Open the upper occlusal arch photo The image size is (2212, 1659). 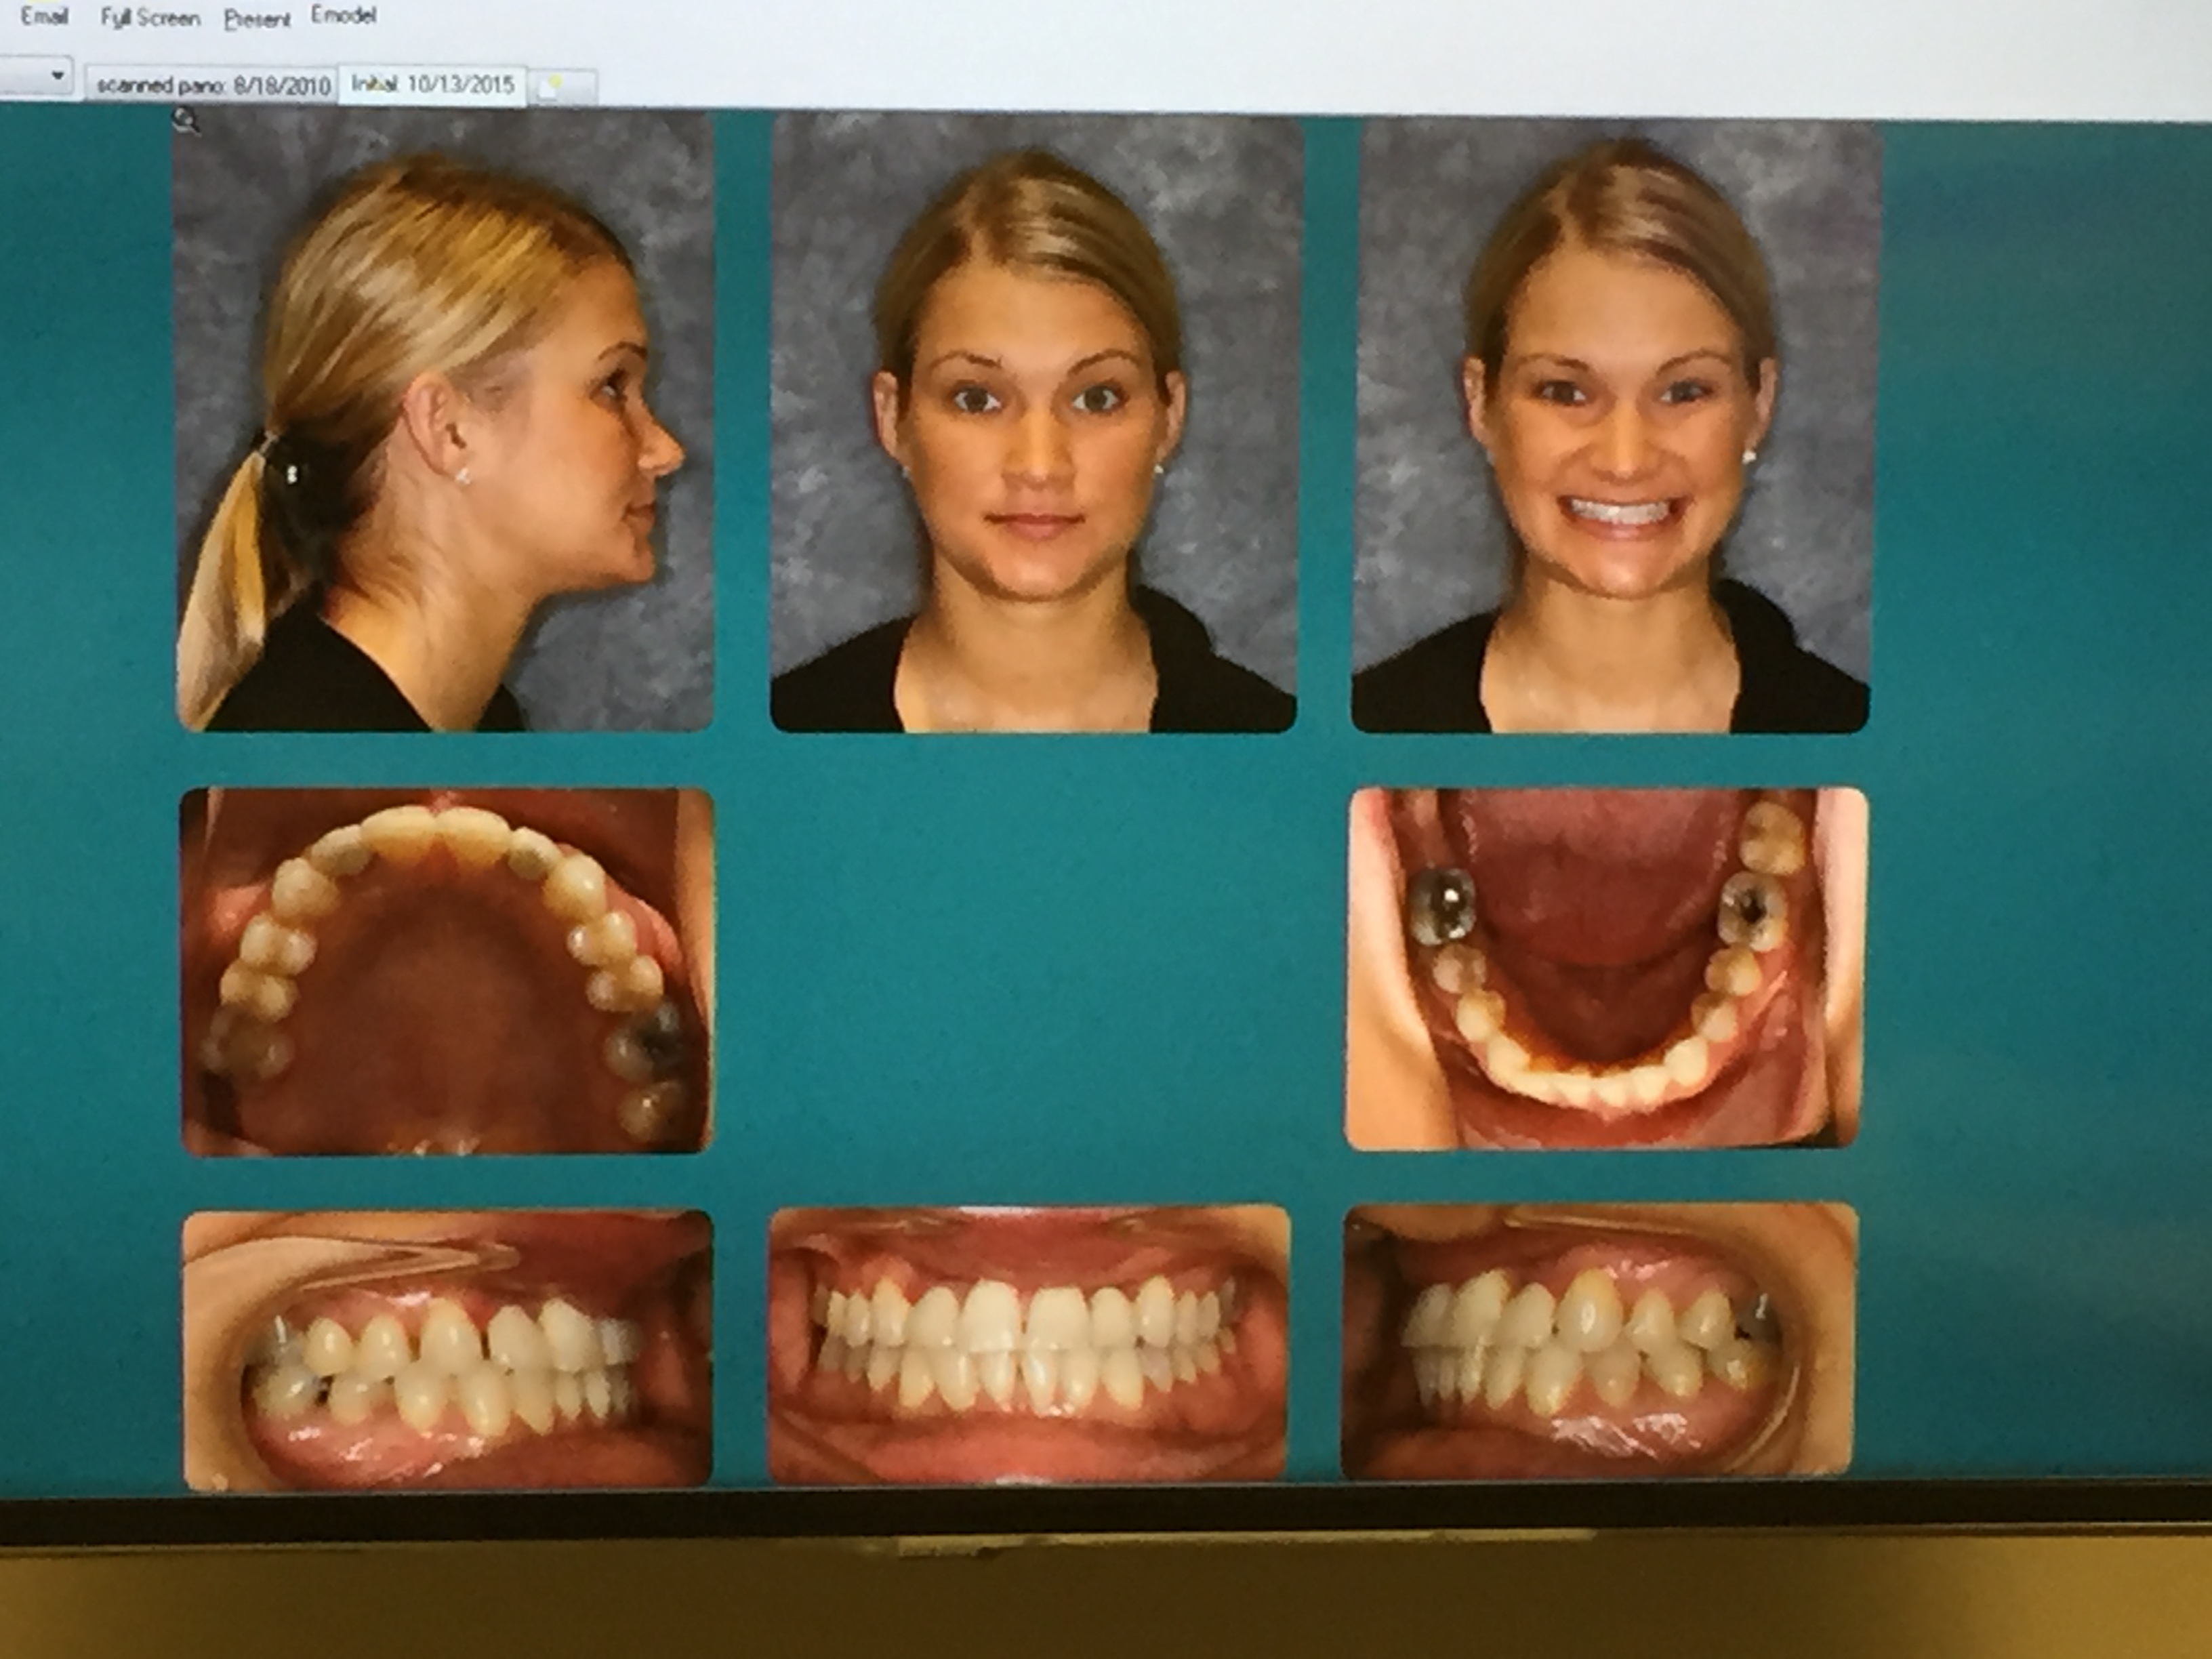446,970
